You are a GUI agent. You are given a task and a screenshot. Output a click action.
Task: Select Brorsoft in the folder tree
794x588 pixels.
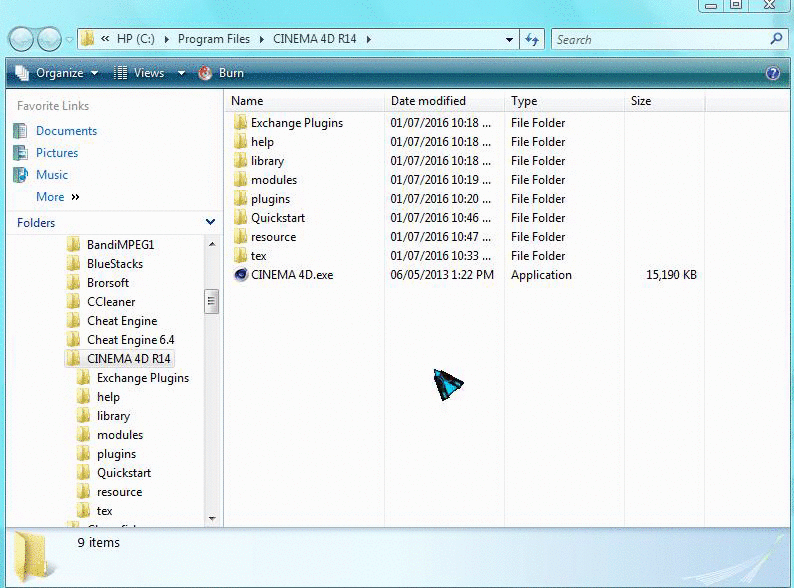[x=108, y=283]
